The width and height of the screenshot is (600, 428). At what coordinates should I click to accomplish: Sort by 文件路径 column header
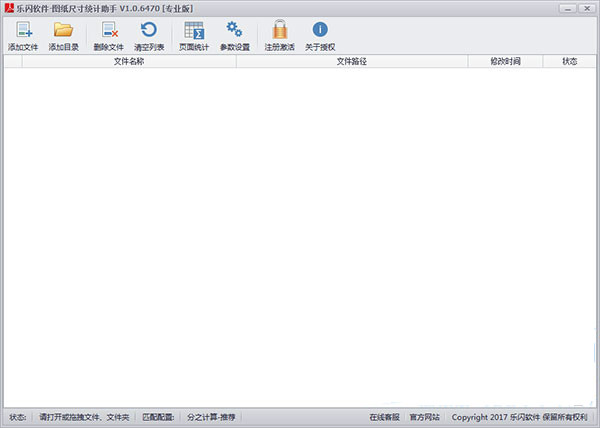click(x=352, y=61)
